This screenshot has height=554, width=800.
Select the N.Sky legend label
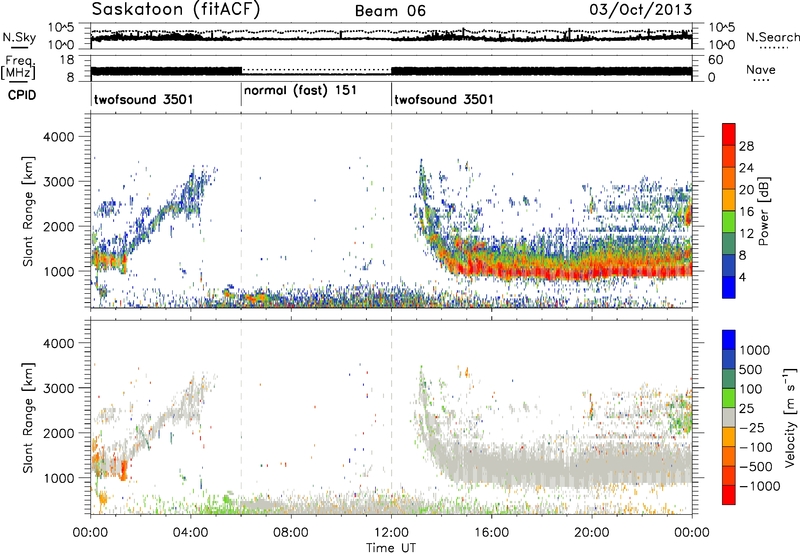pos(19,37)
